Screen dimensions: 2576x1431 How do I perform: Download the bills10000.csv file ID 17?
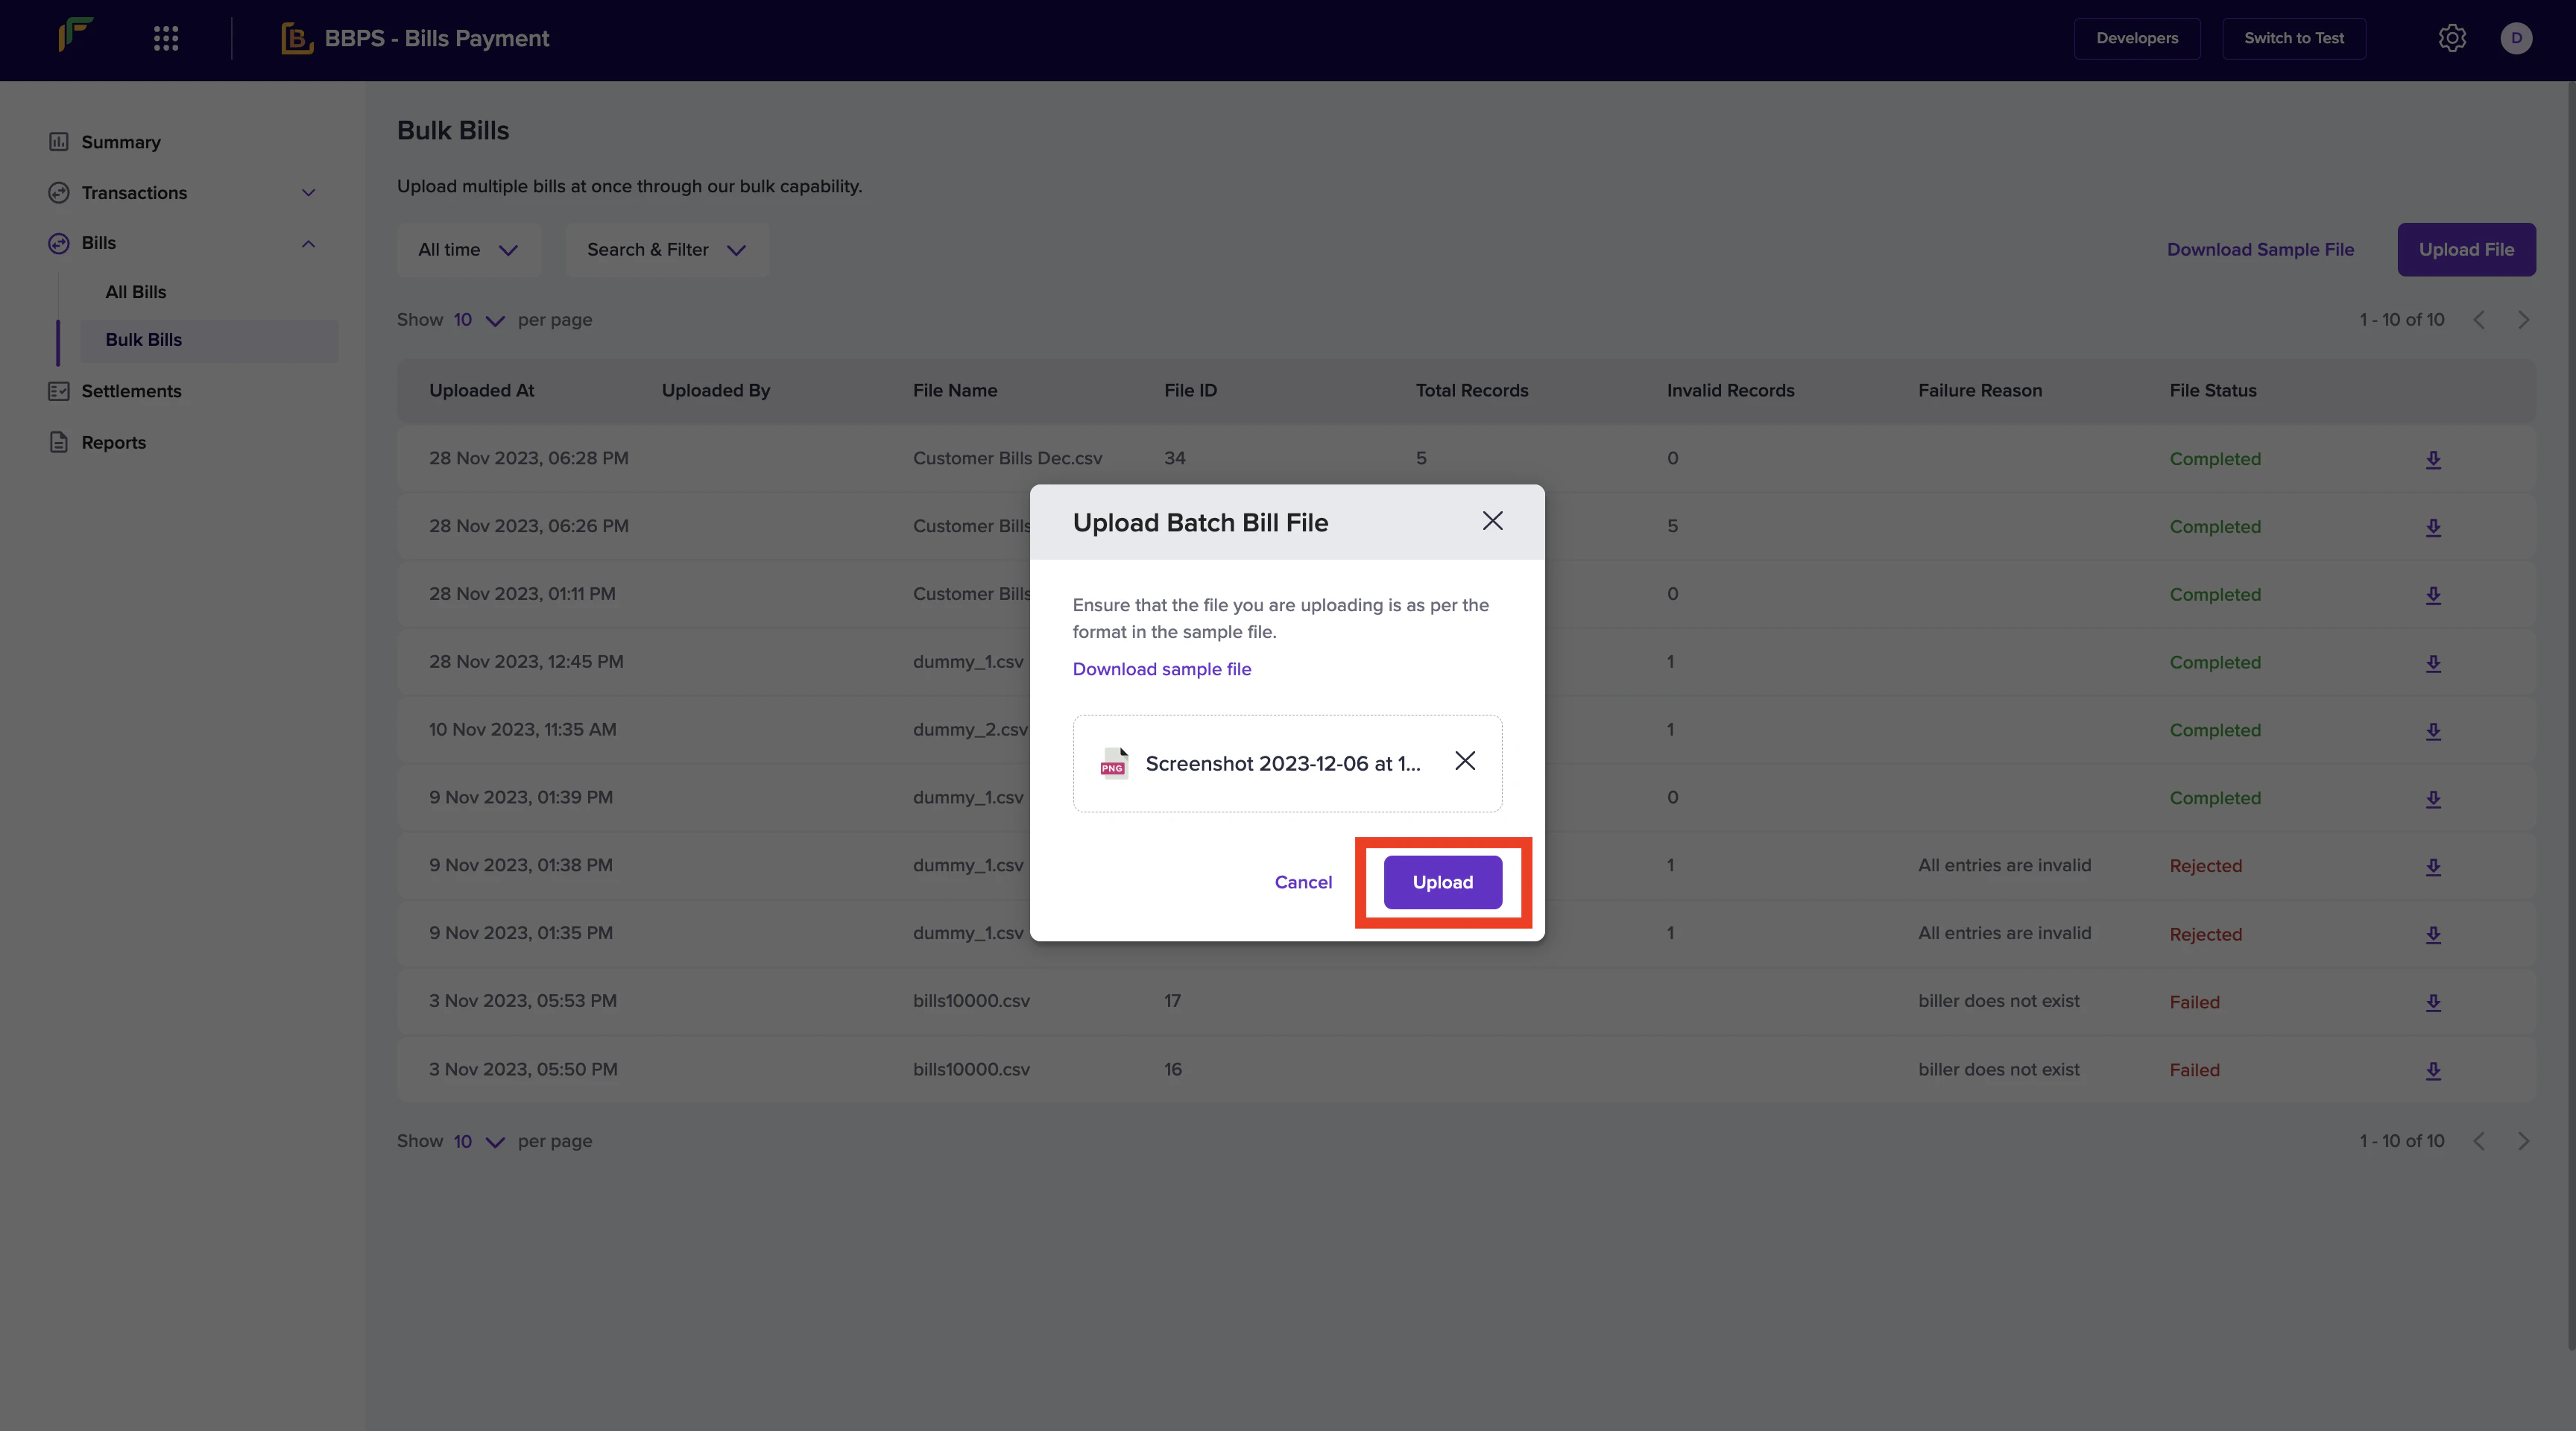point(2433,1002)
